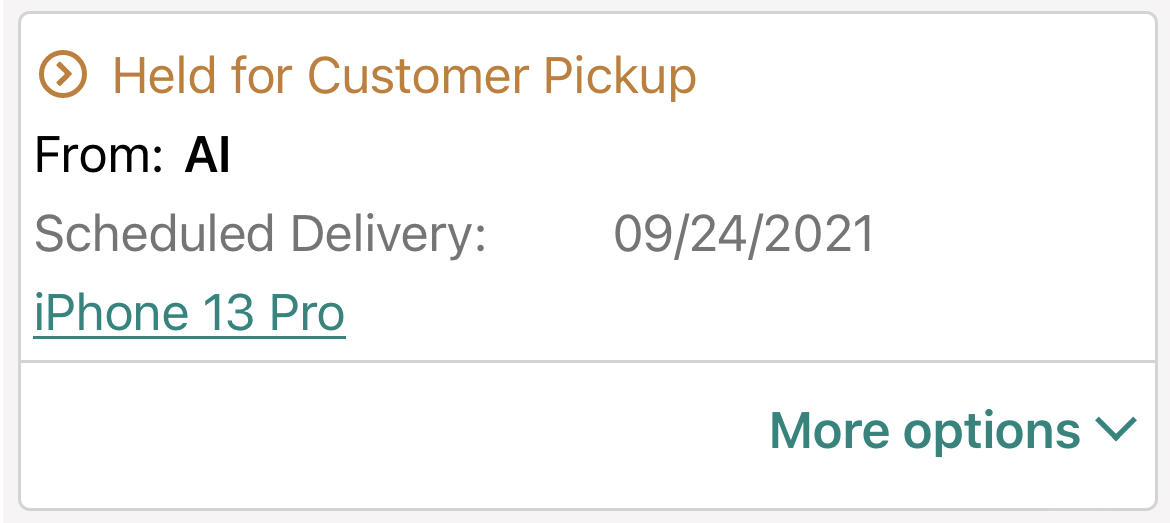Click the word options in More options
The width and height of the screenshot is (1170, 523).
[x=992, y=430]
